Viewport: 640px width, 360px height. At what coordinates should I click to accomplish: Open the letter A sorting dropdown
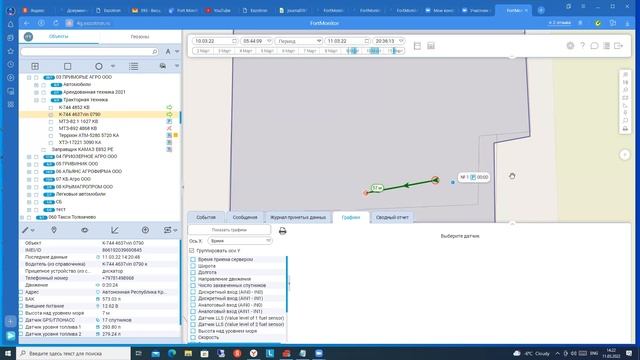[172, 51]
